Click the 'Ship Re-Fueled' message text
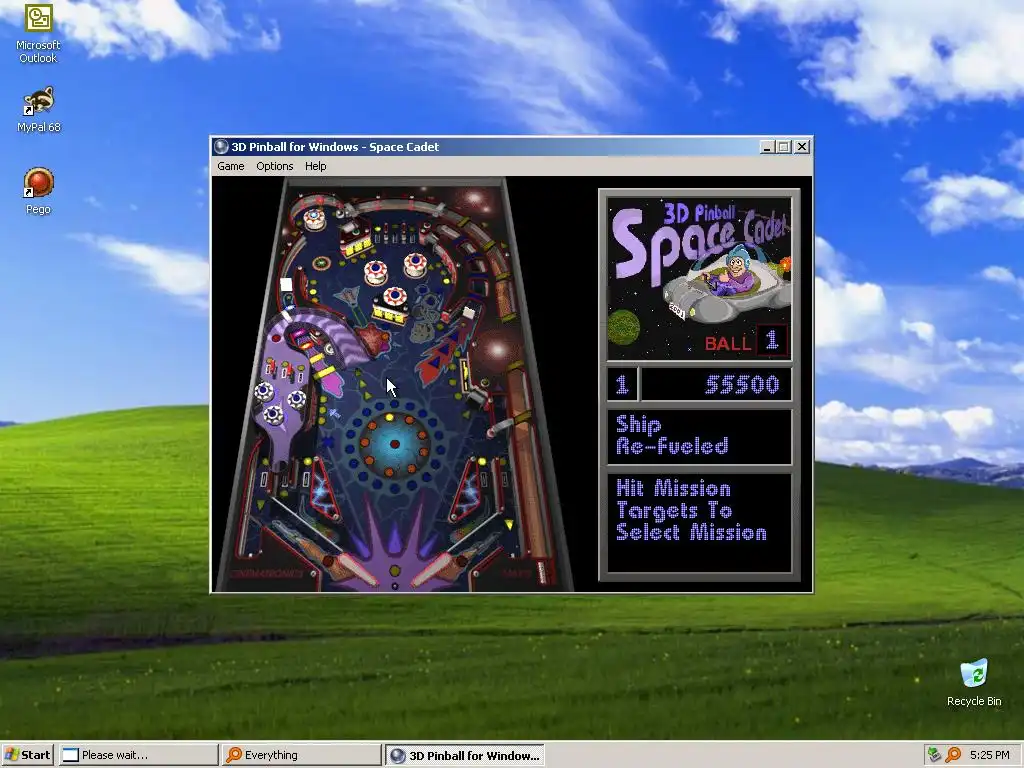Viewport: 1024px width, 768px height. point(672,435)
